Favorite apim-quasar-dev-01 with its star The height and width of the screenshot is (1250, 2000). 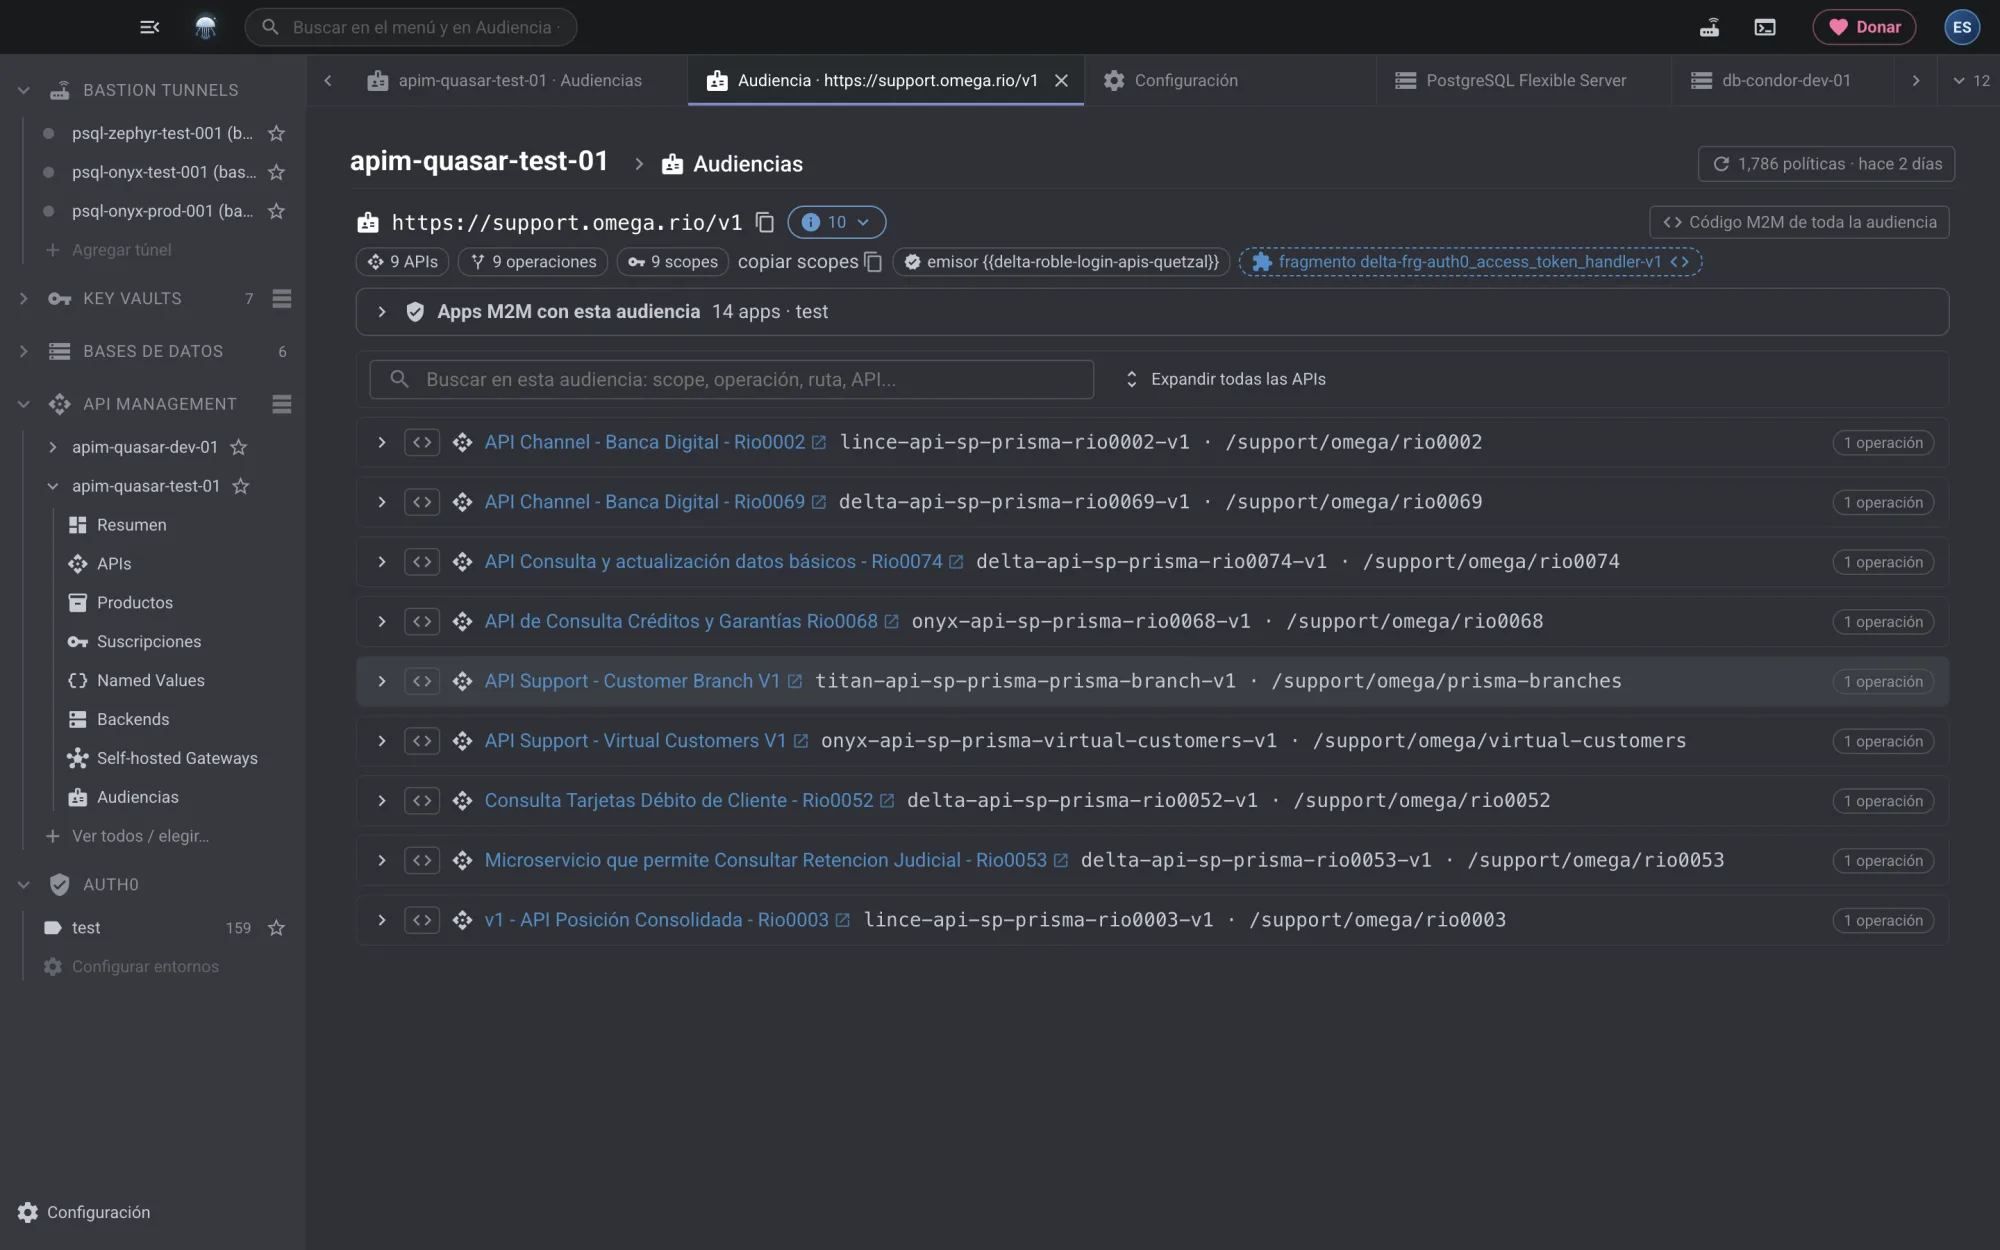tap(239, 447)
